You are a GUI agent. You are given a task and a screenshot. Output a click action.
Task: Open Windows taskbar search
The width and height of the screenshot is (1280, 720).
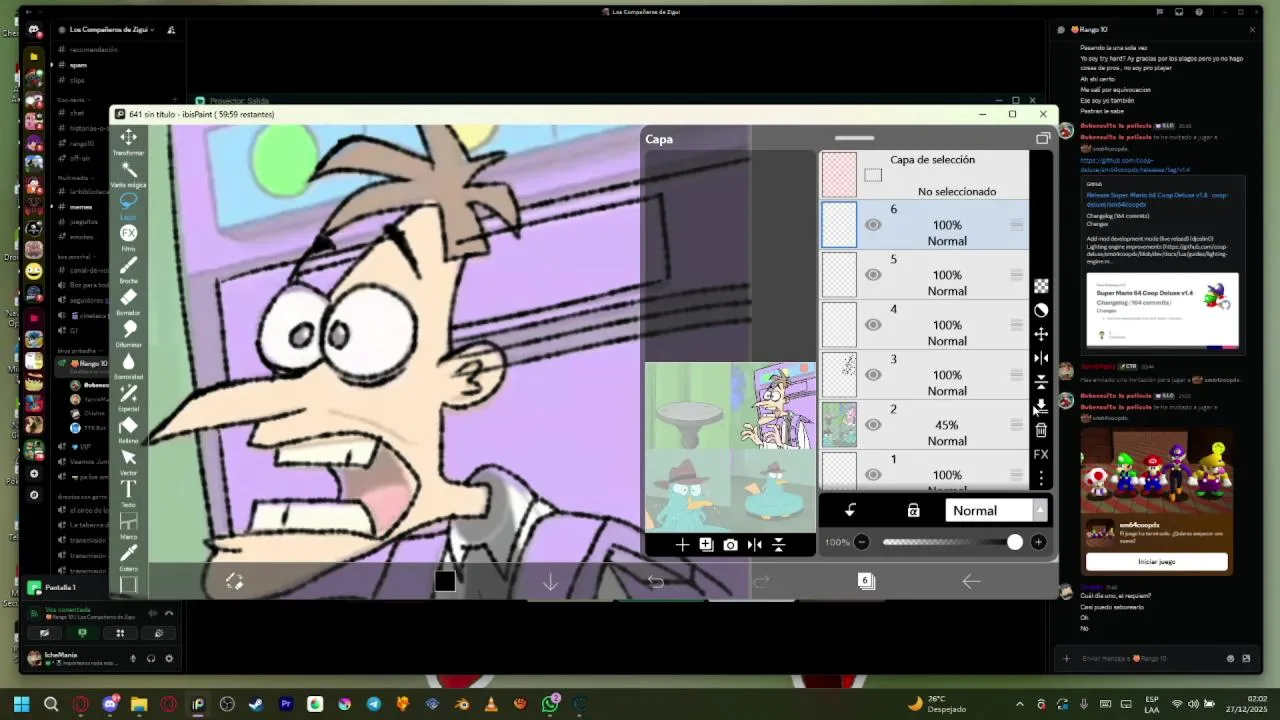[x=51, y=704]
